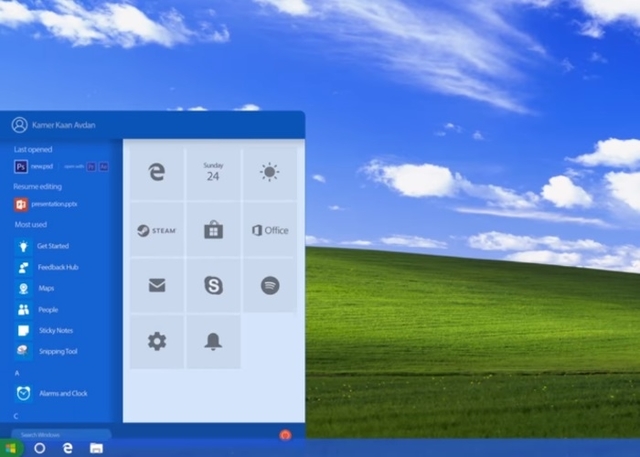Launch the Spotify tile
This screenshot has width=640, height=457.
coord(270,286)
